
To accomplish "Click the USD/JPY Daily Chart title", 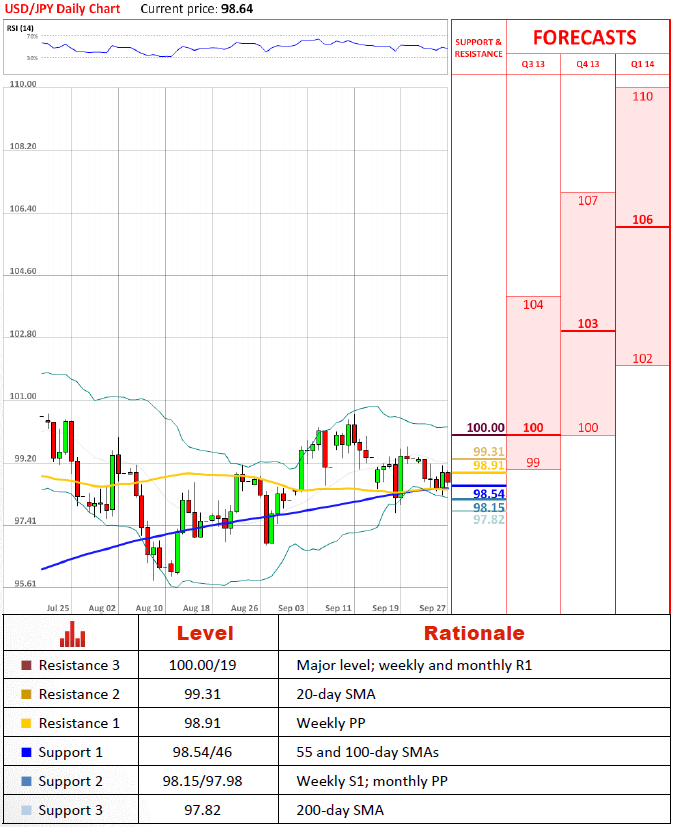I will pyautogui.click(x=63, y=9).
